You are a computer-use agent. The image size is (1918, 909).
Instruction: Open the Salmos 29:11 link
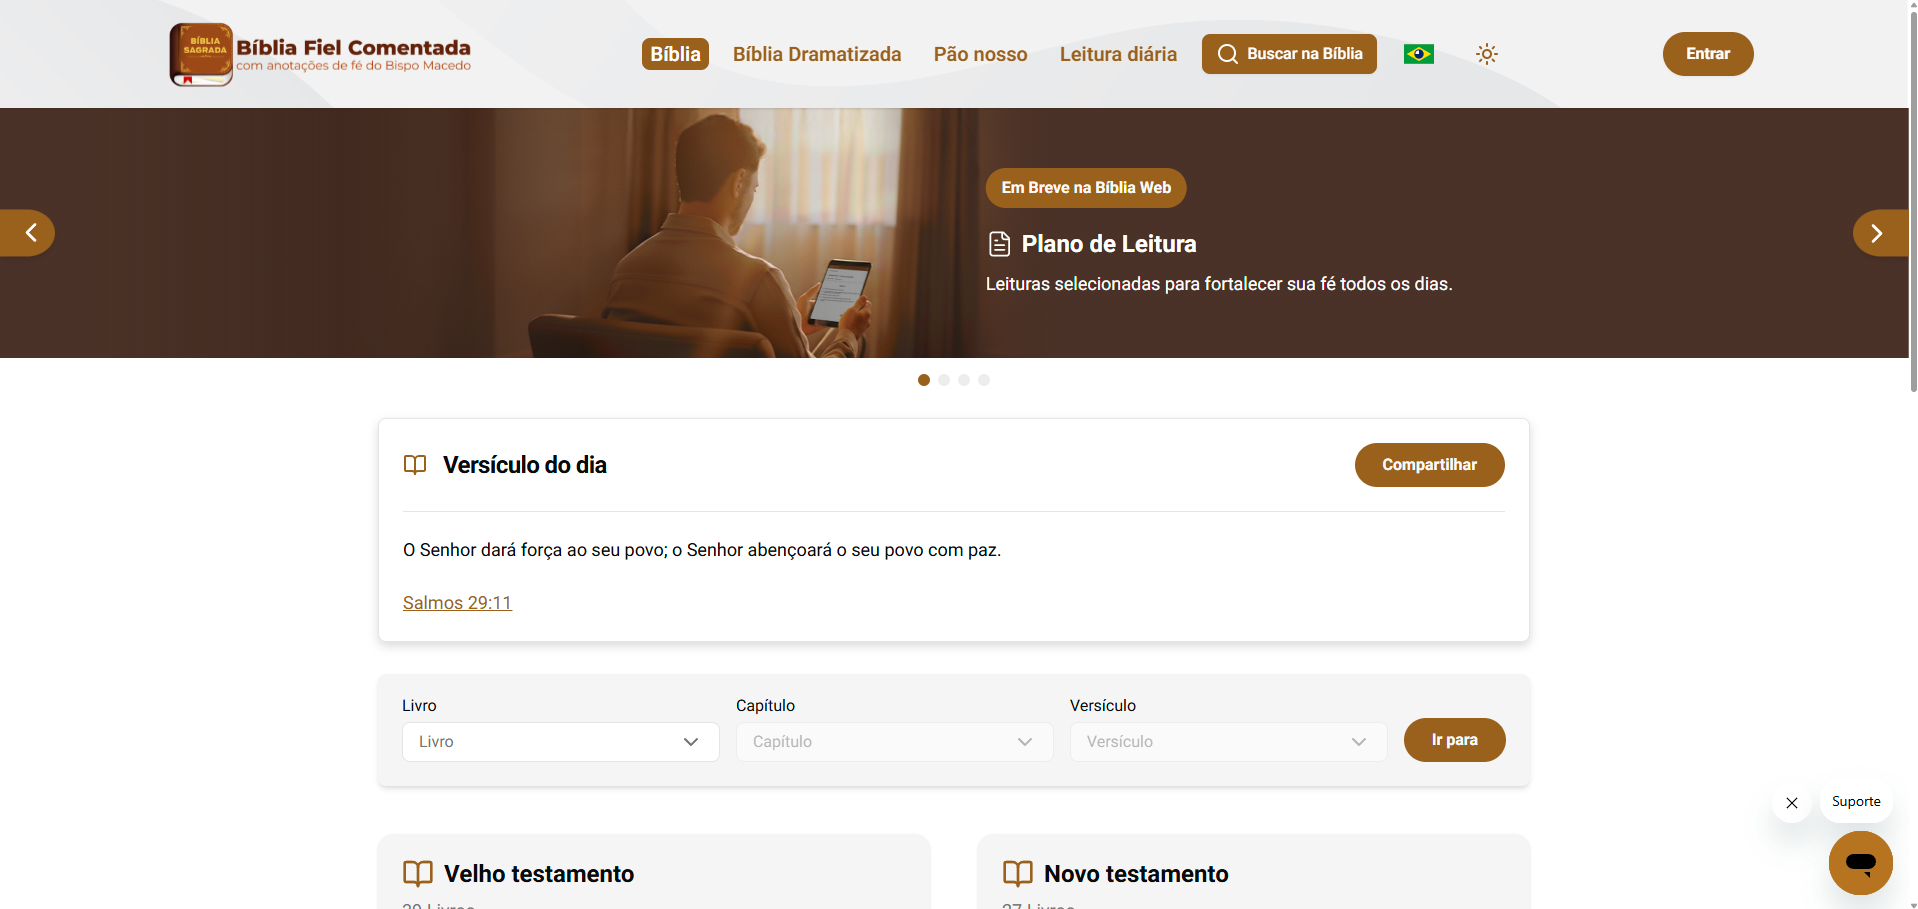click(457, 603)
